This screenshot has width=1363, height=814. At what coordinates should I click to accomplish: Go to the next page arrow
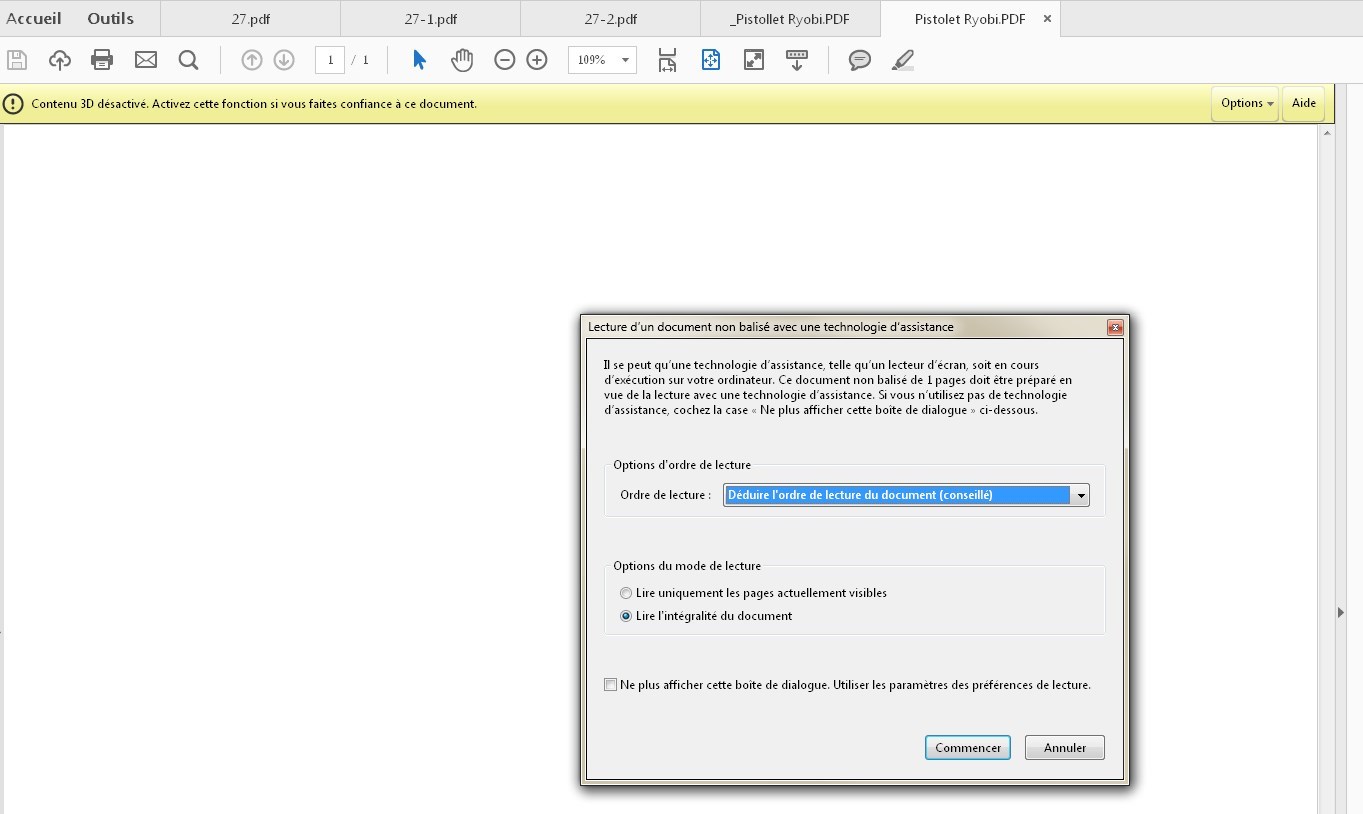pos(284,60)
